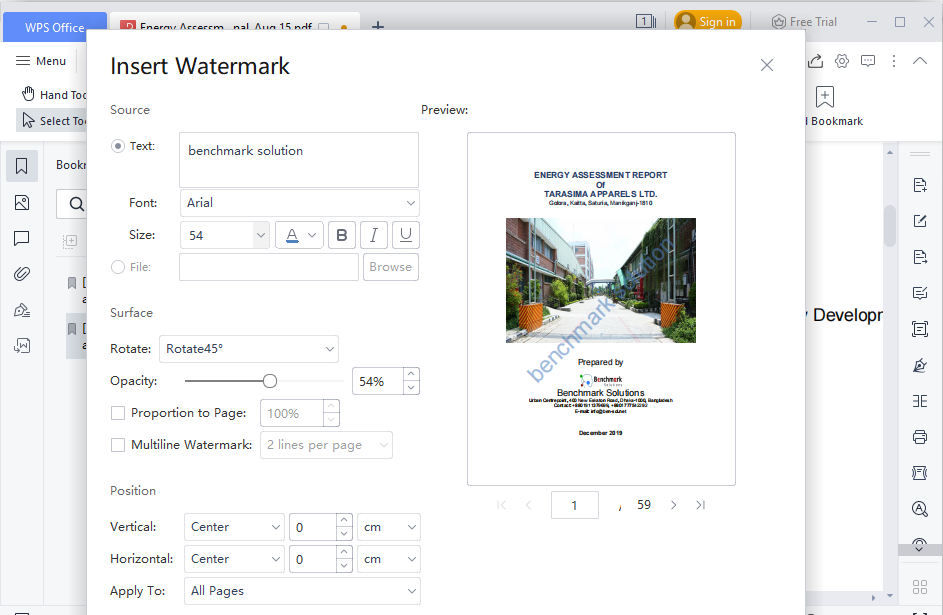The height and width of the screenshot is (615, 943).
Task: Decrease opacity with the down arrow
Action: [411, 388]
